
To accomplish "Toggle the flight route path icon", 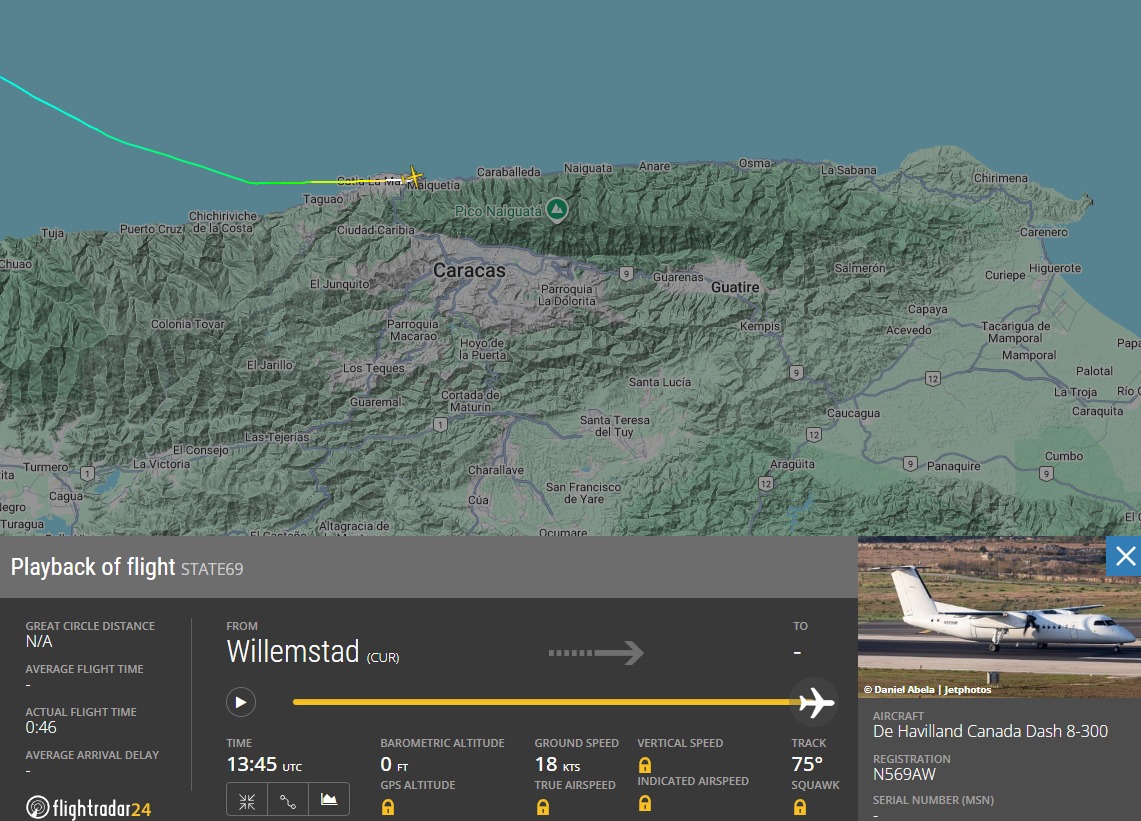I will pos(288,799).
